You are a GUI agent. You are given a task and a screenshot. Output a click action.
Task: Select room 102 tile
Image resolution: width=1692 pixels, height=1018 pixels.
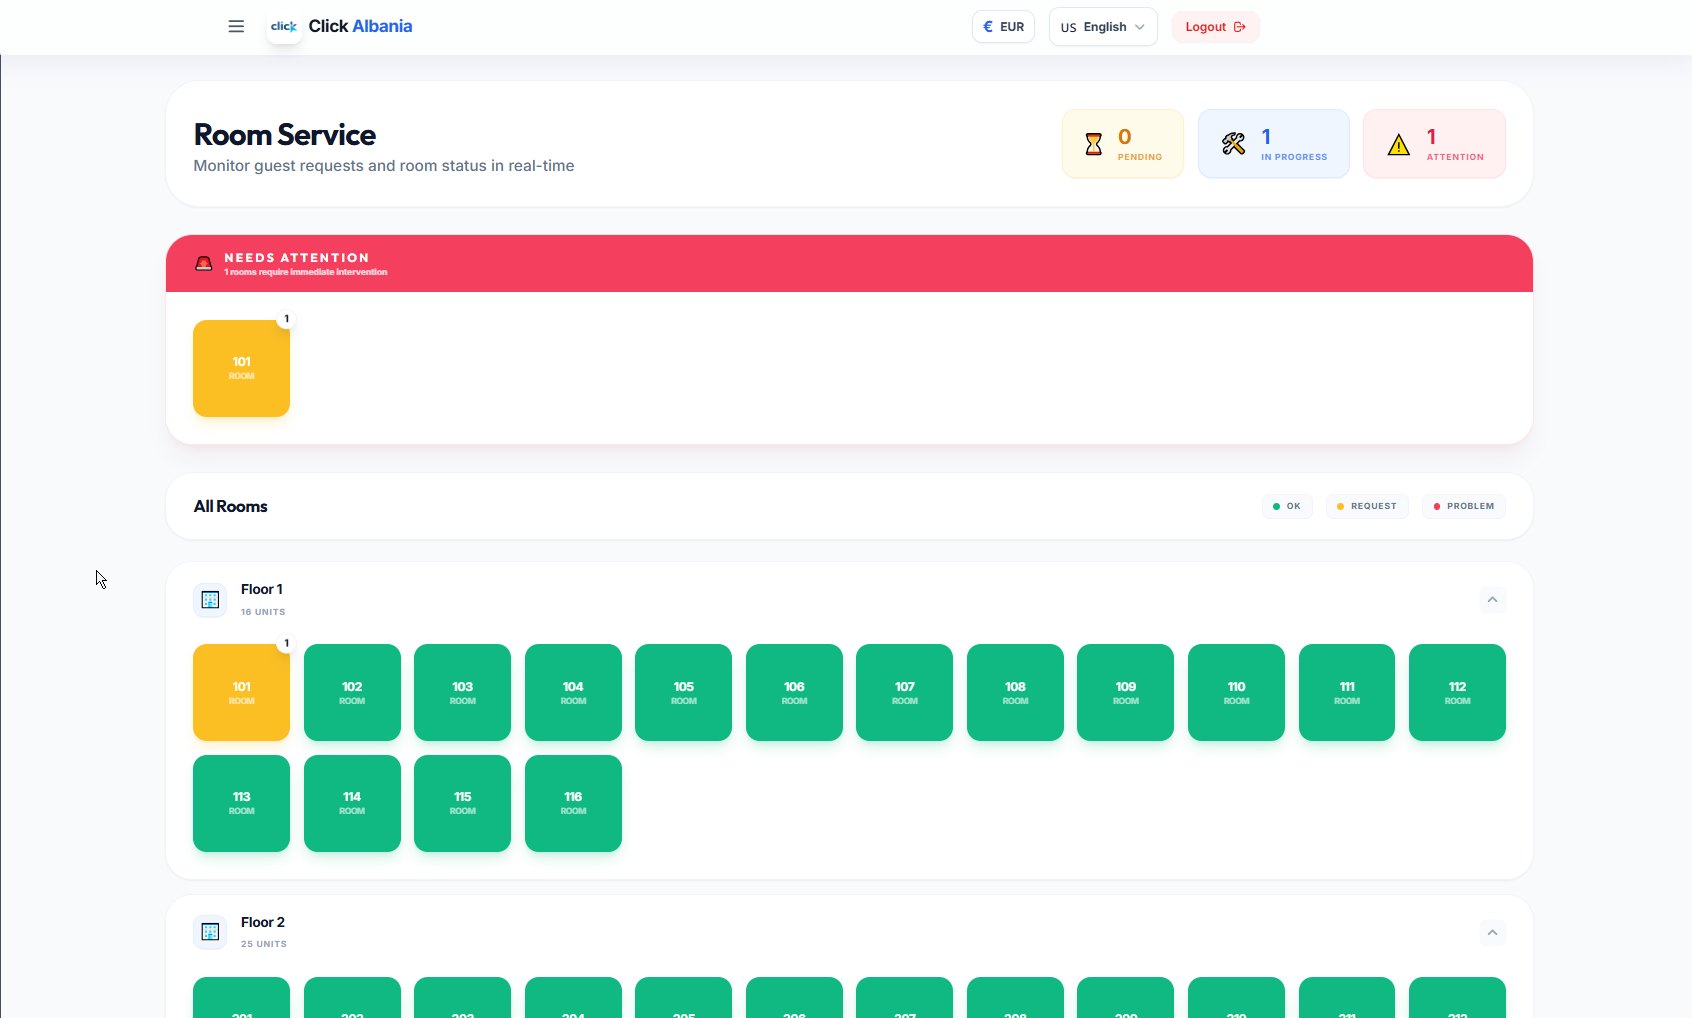click(352, 693)
